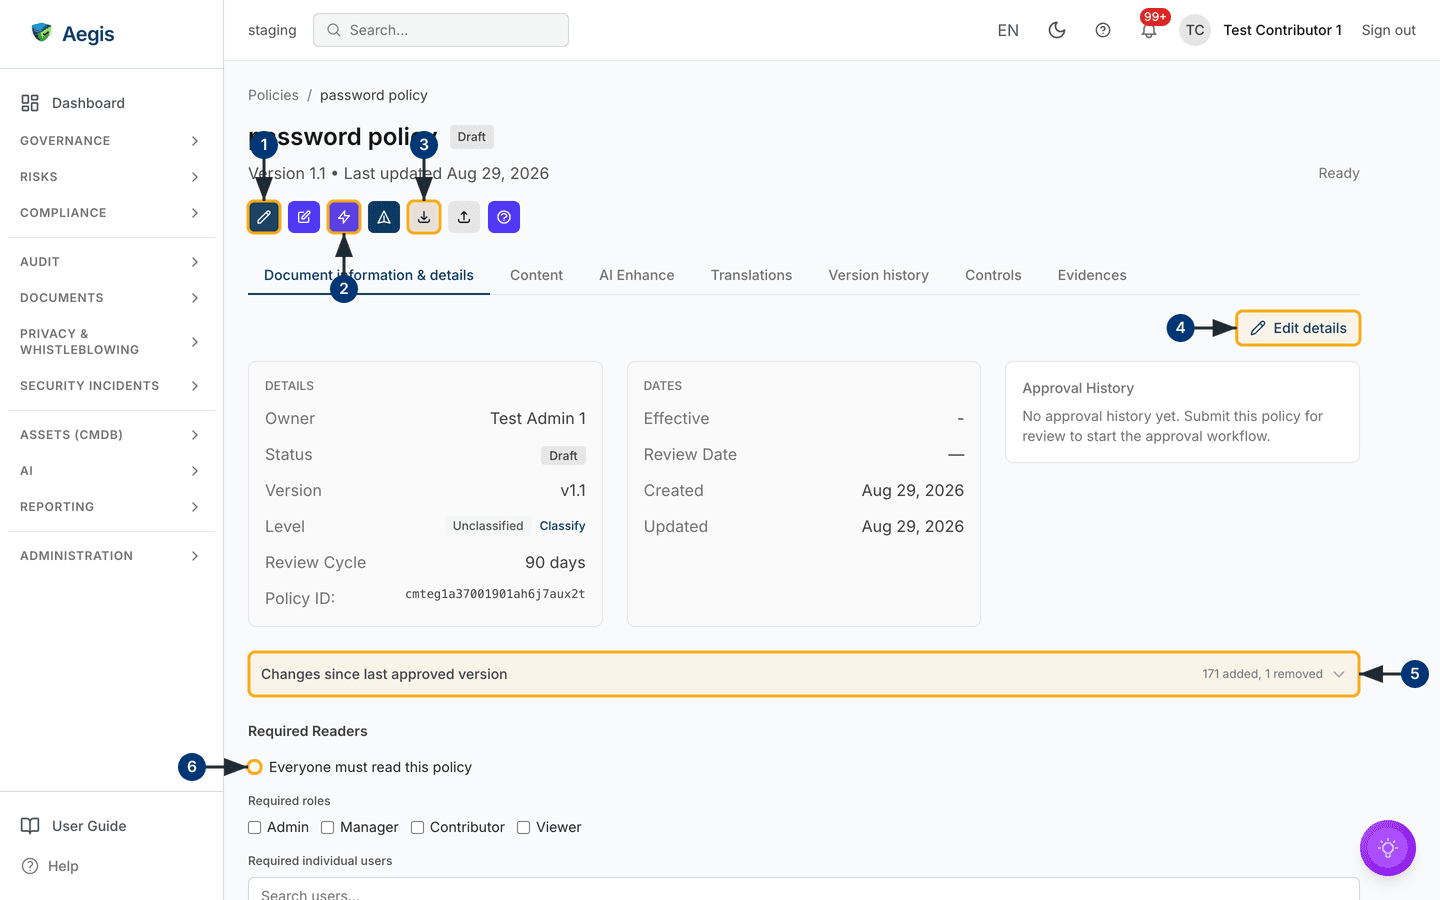The width and height of the screenshot is (1440, 900).
Task: Click the floating lightbulb assistant button
Action: tap(1388, 848)
